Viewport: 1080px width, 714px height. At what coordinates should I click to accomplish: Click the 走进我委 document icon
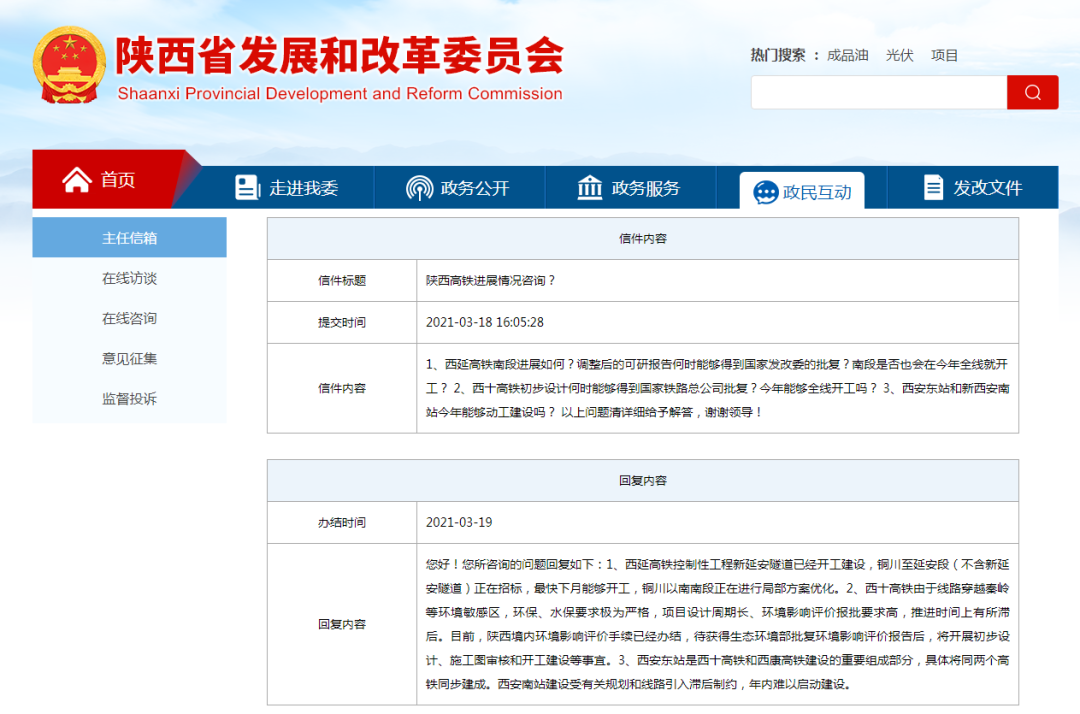[247, 187]
